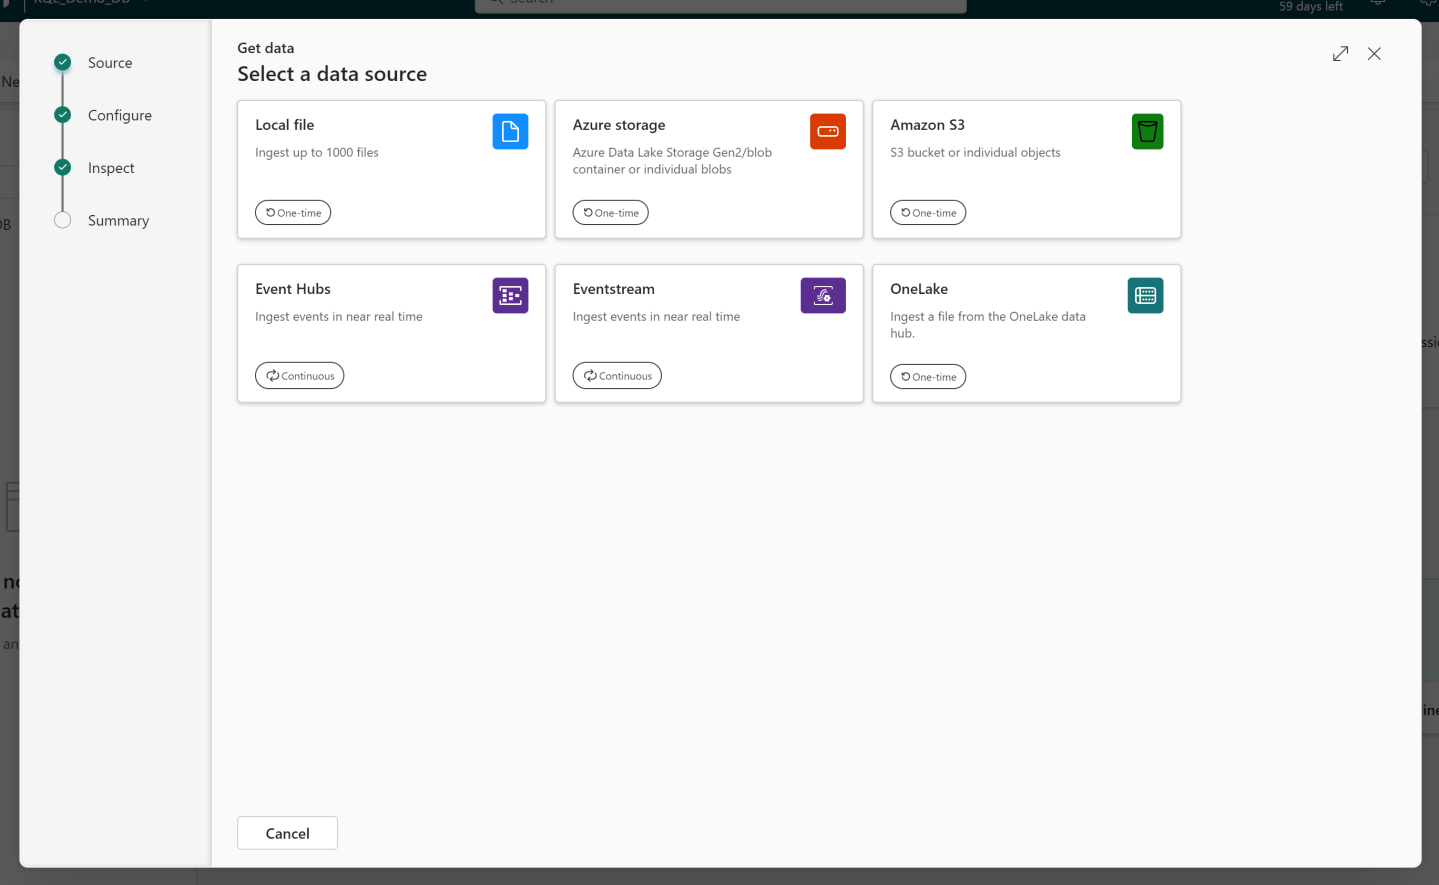Viewport: 1439px width, 885px height.
Task: Expand the Get data dialog to full screen
Action: tap(1340, 54)
